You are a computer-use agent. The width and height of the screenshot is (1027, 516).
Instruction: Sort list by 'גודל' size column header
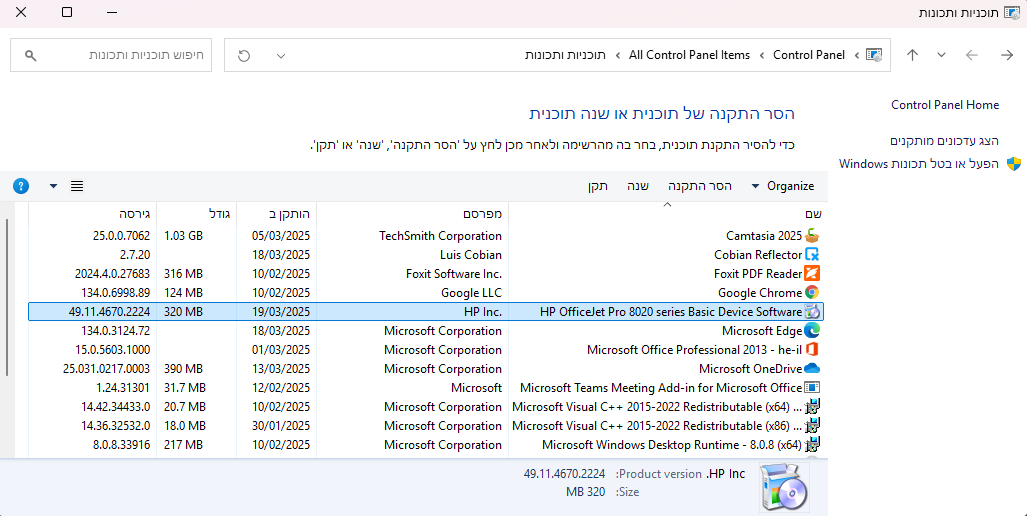pyautogui.click(x=220, y=213)
